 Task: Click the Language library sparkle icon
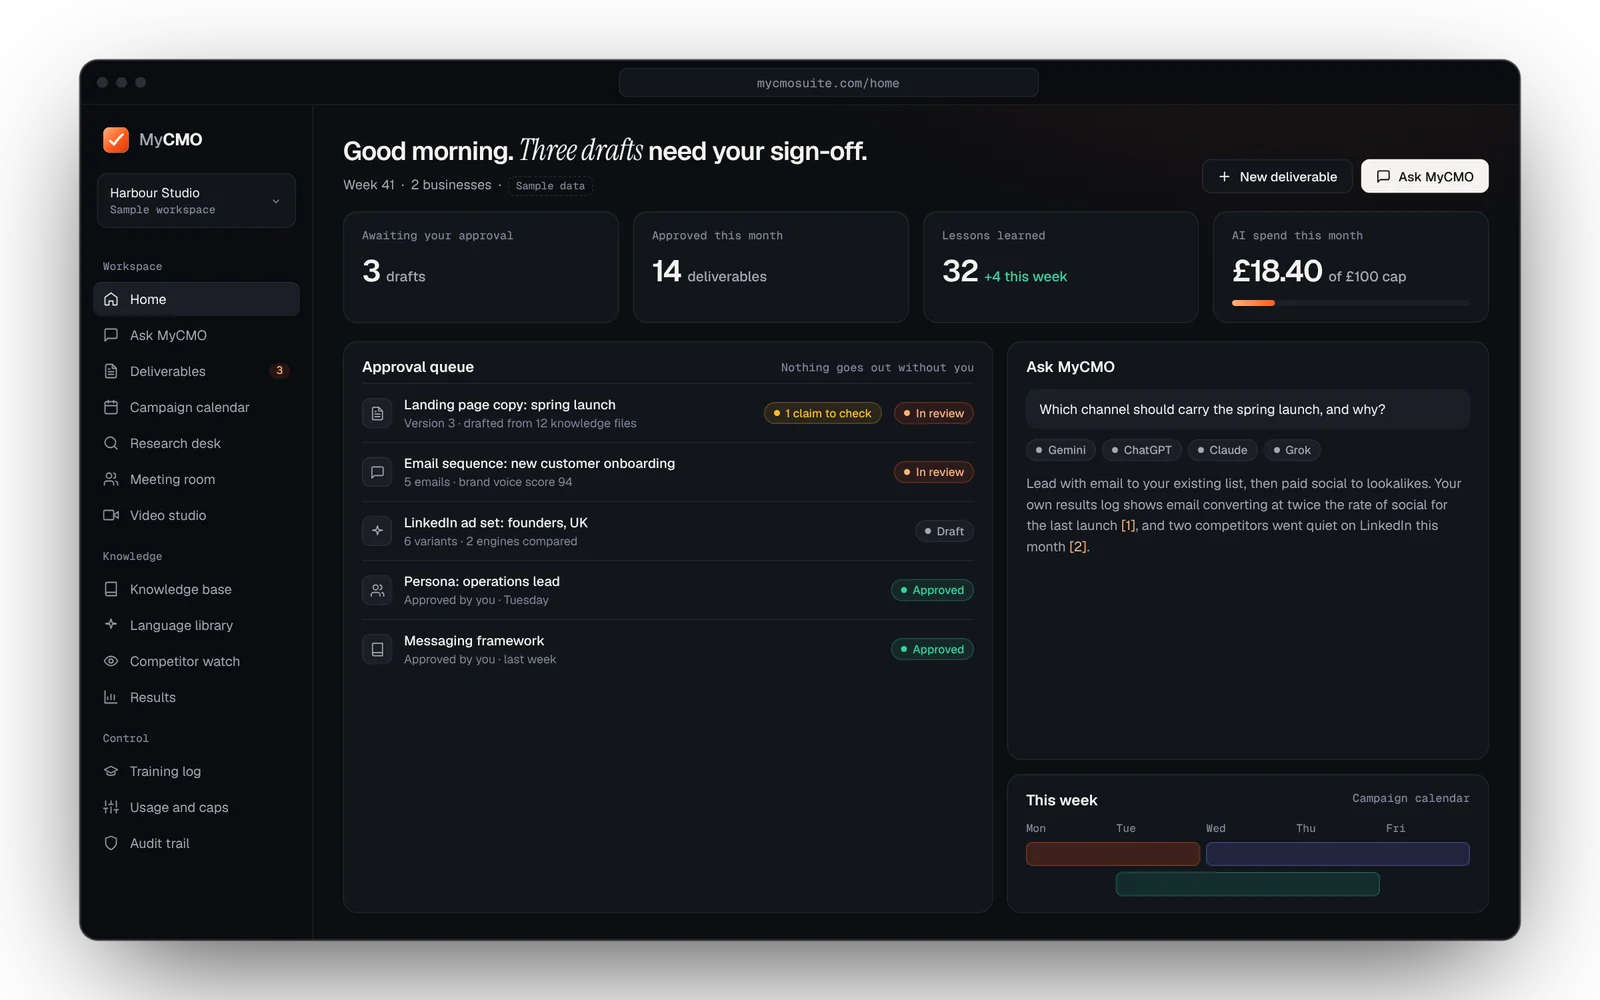[111, 625]
